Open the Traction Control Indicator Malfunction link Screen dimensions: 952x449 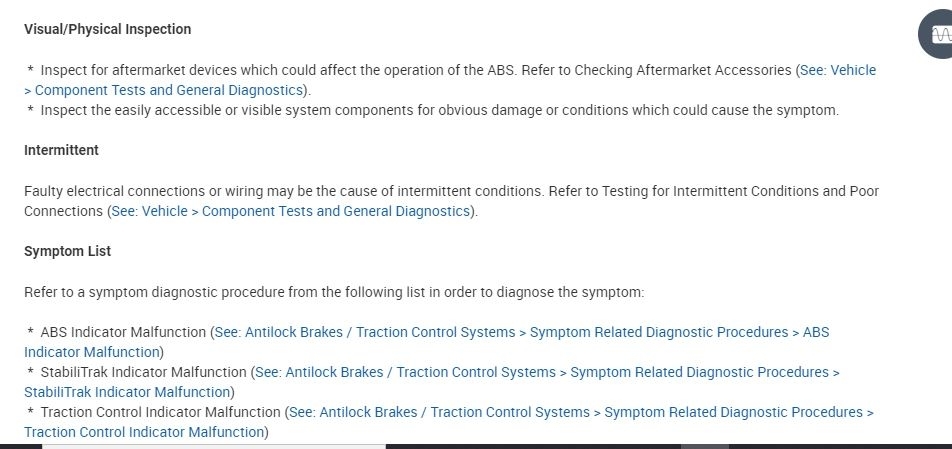580,412
